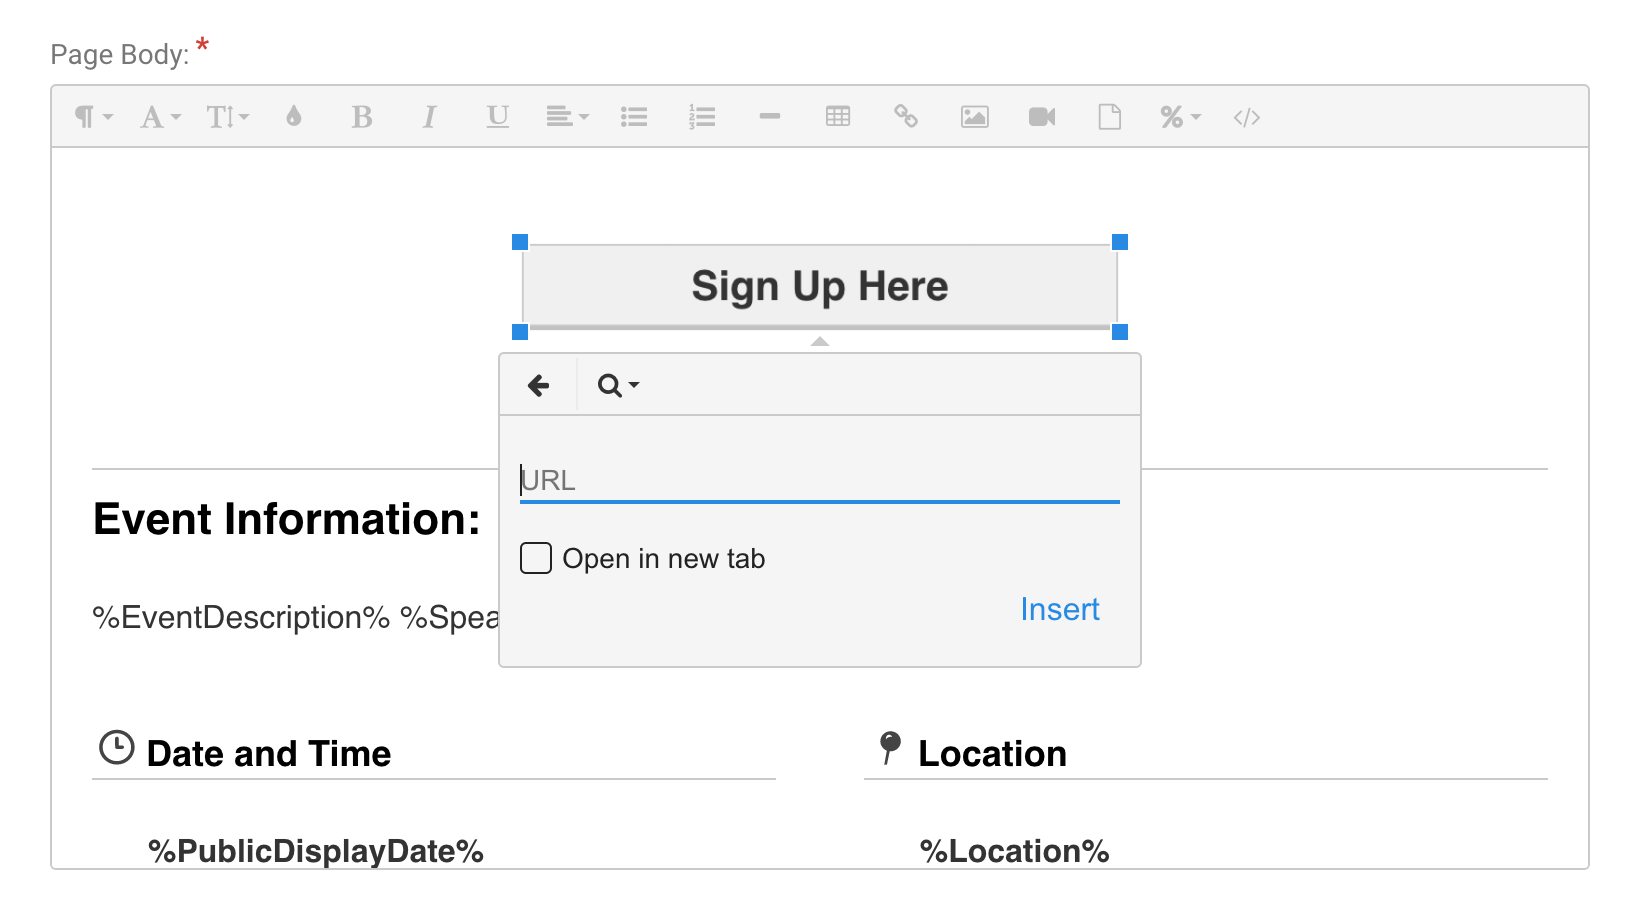
Task: Open the link search dropdown
Action: point(618,385)
